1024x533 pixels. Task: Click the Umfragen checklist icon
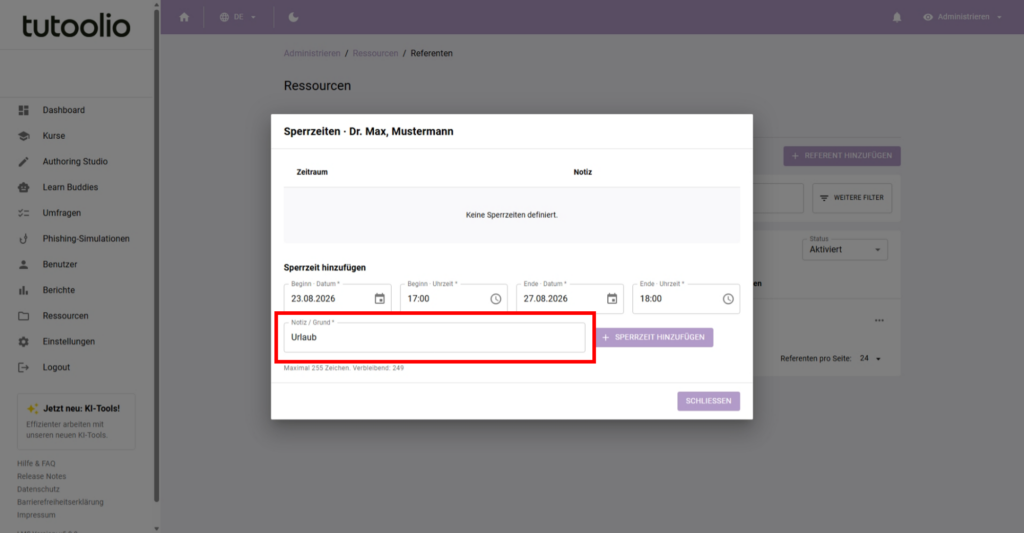(24, 213)
